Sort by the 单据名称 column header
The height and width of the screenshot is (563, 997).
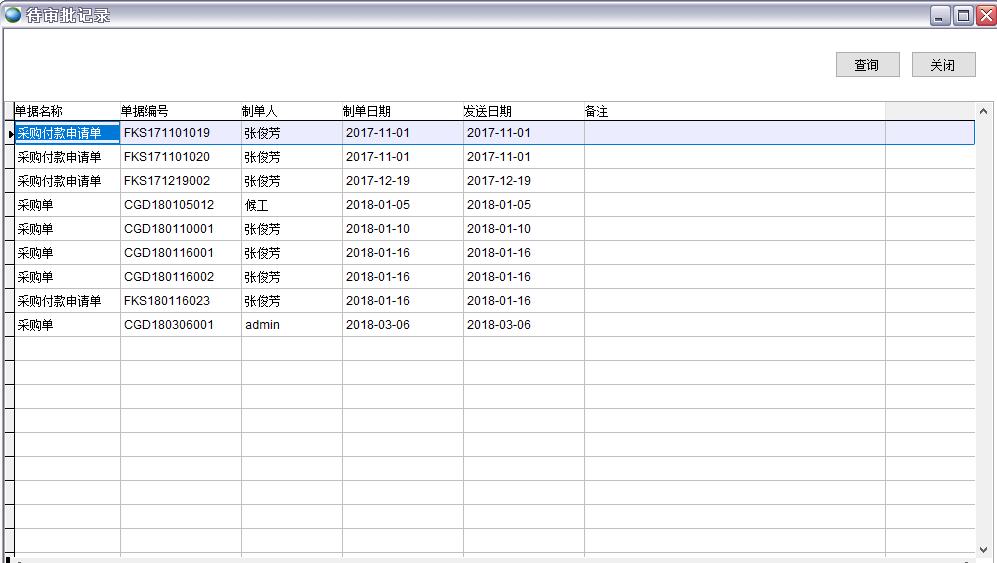click(40, 111)
